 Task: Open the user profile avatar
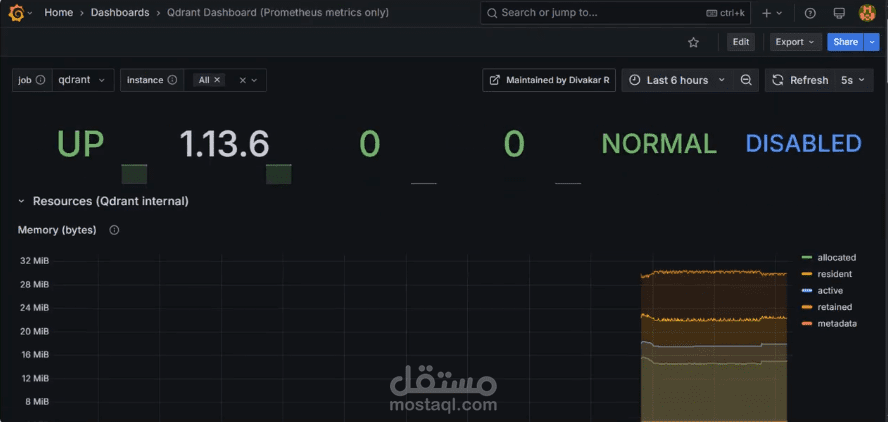(867, 12)
